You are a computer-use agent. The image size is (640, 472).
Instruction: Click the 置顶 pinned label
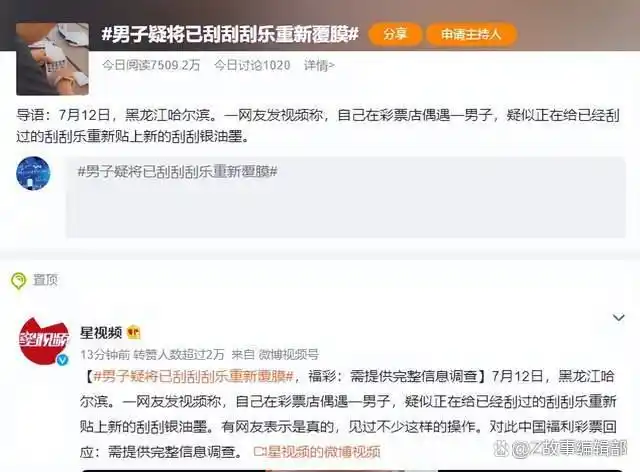tap(45, 281)
